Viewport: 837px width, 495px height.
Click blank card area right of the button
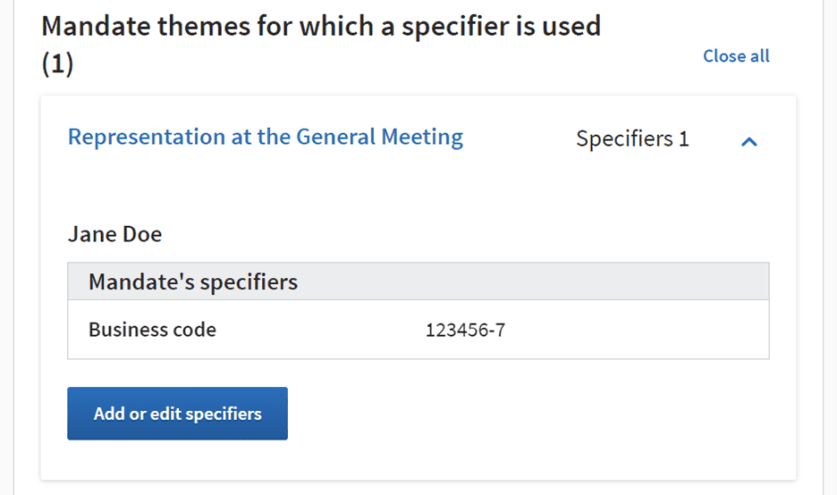click(x=540, y=414)
